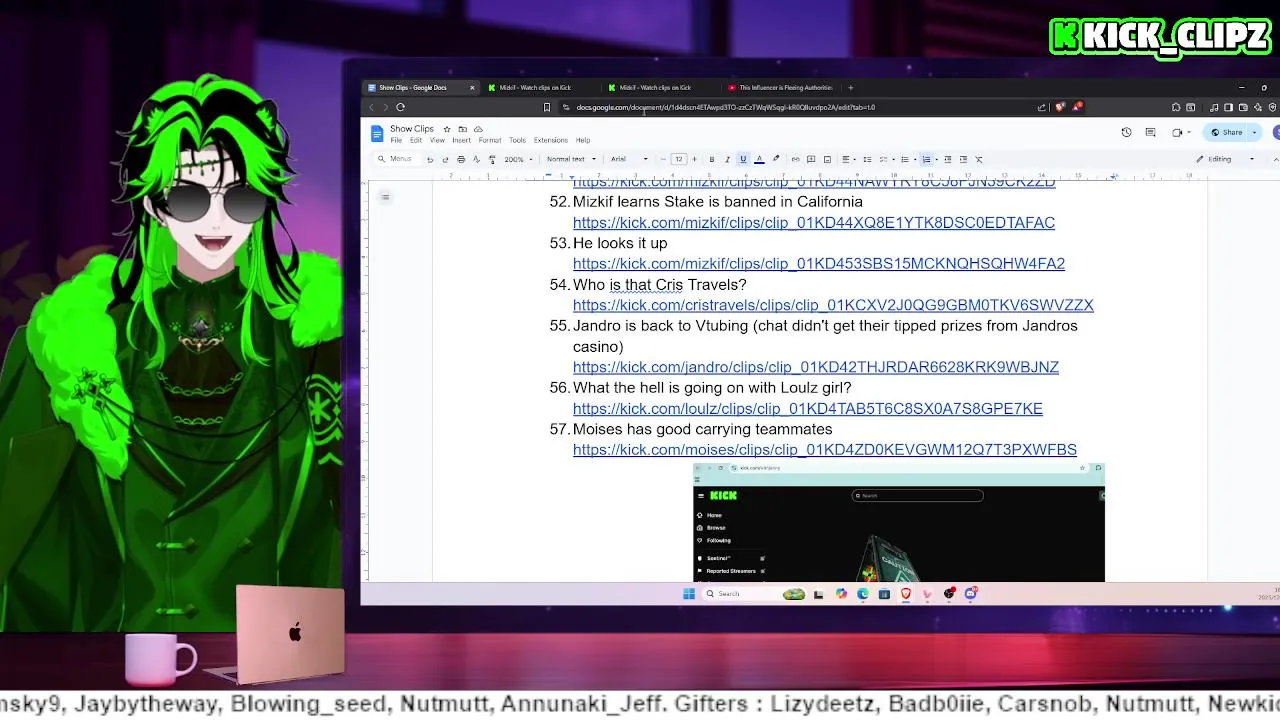The image size is (1280, 720).
Task: Click the Share button
Action: pos(1225,132)
